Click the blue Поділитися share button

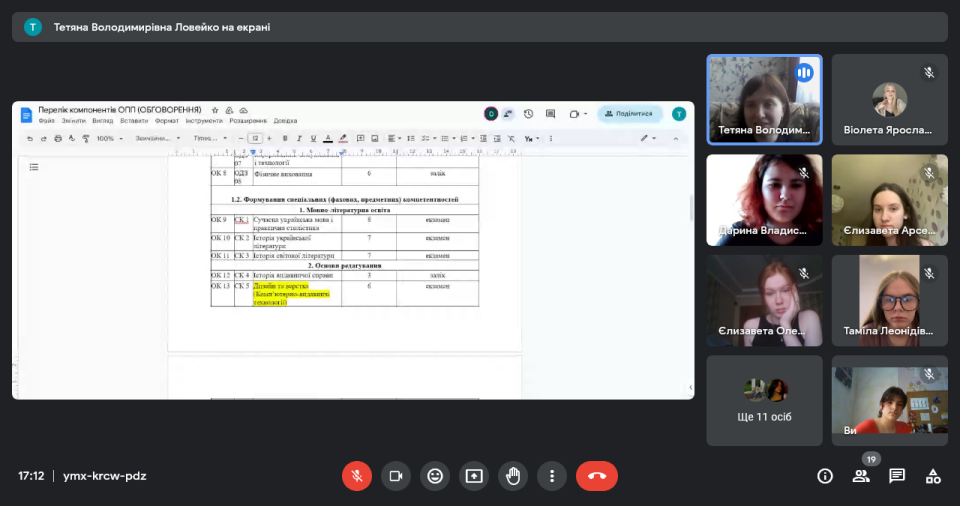coord(629,114)
